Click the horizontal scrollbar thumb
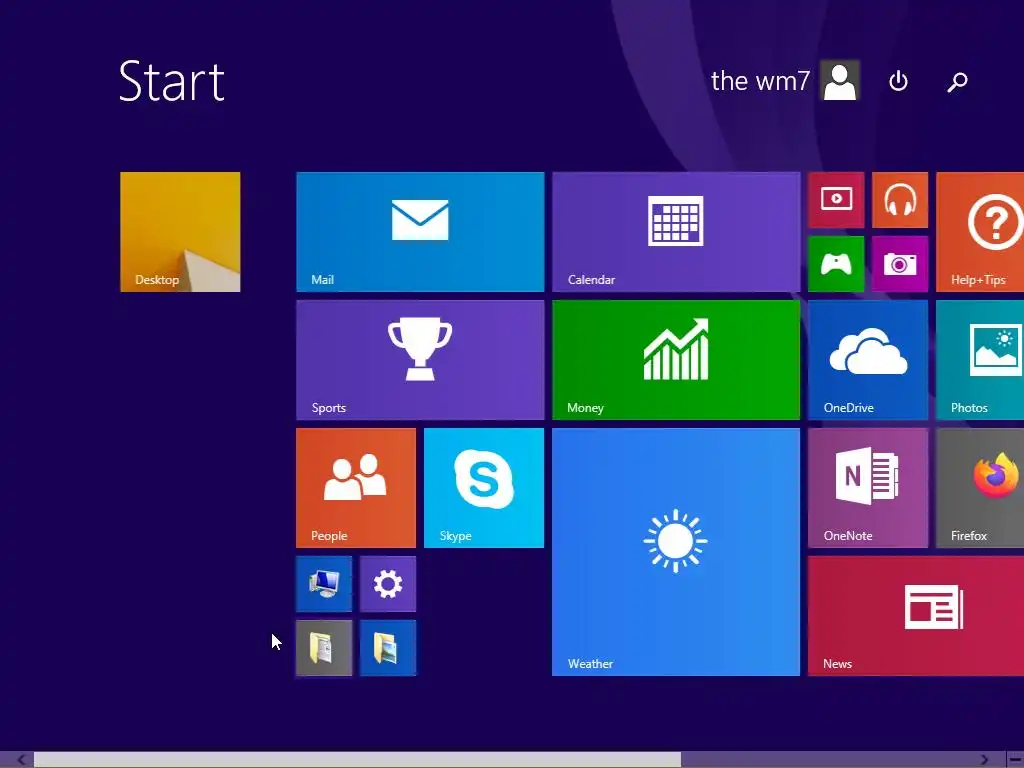 (x=357, y=760)
